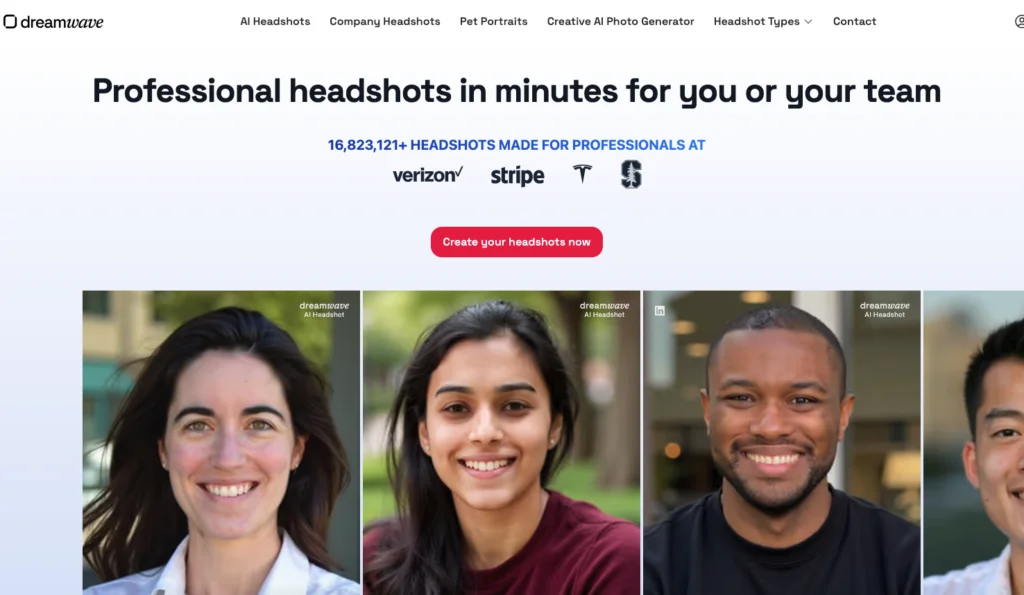This screenshot has width=1024, height=595.
Task: Select Creative AI Photo Generator
Action: [x=620, y=22]
